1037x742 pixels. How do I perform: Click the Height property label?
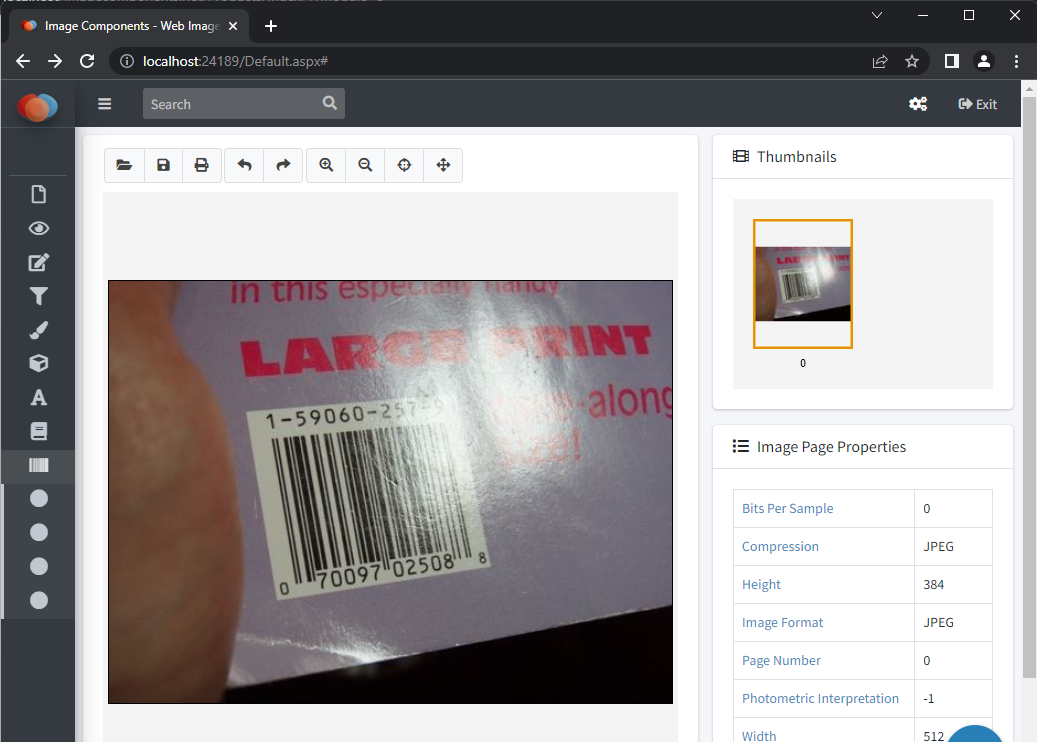coord(761,585)
